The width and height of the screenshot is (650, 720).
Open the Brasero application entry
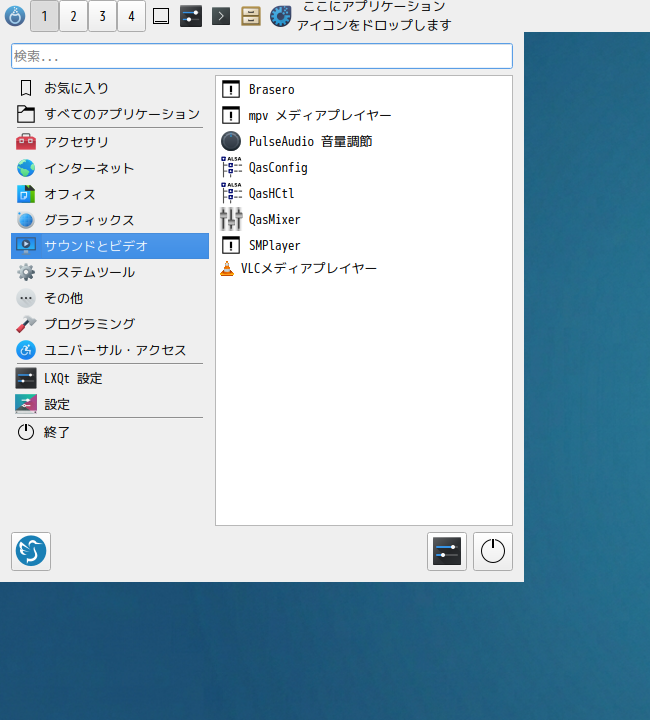click(364, 90)
